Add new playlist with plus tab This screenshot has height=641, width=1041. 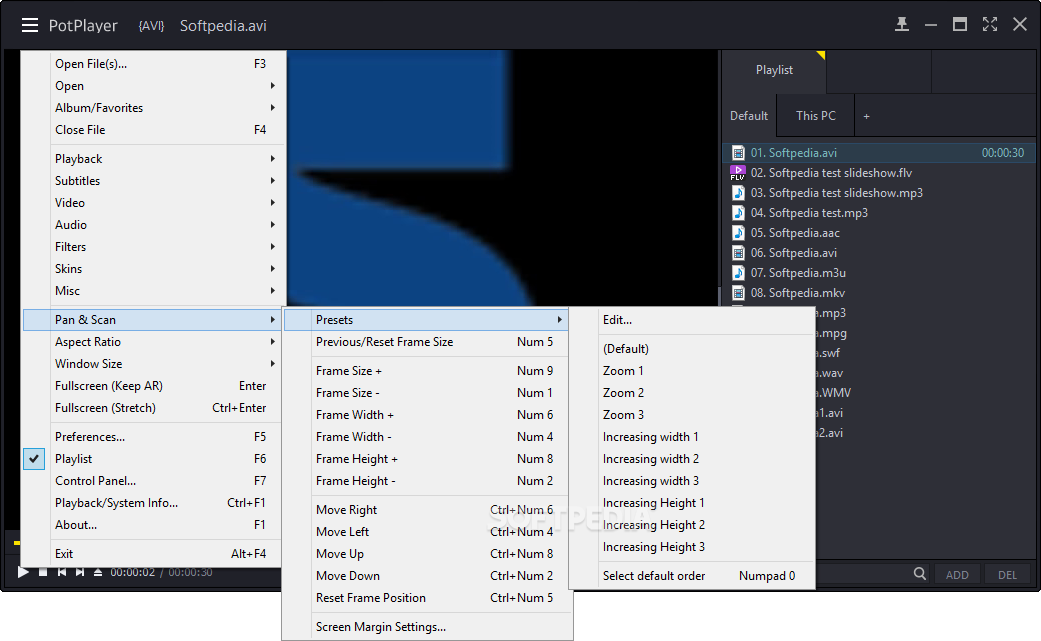point(866,116)
